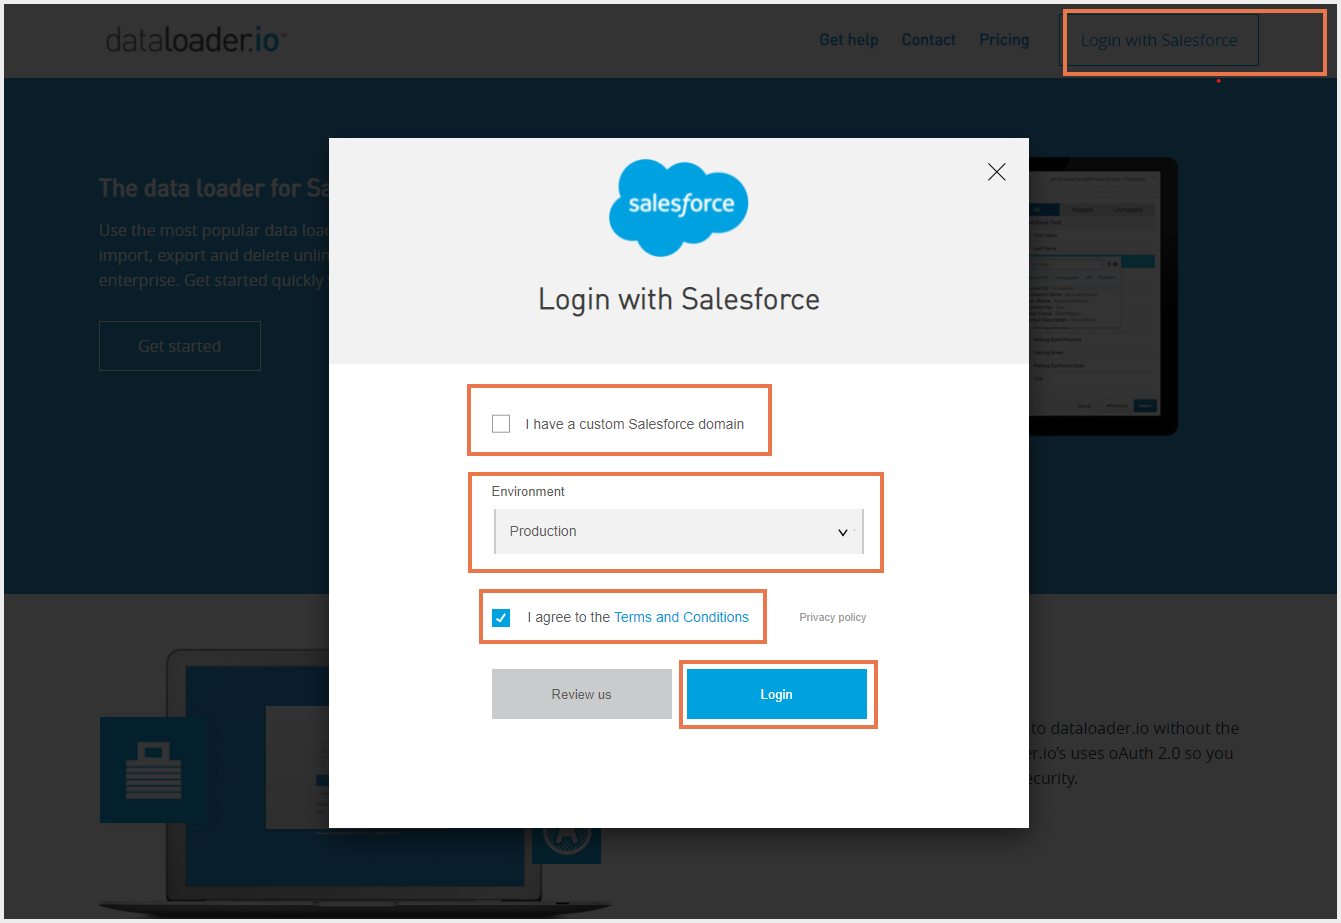Open the Environment dropdown showing Production
The image size is (1341, 923).
[x=678, y=531]
